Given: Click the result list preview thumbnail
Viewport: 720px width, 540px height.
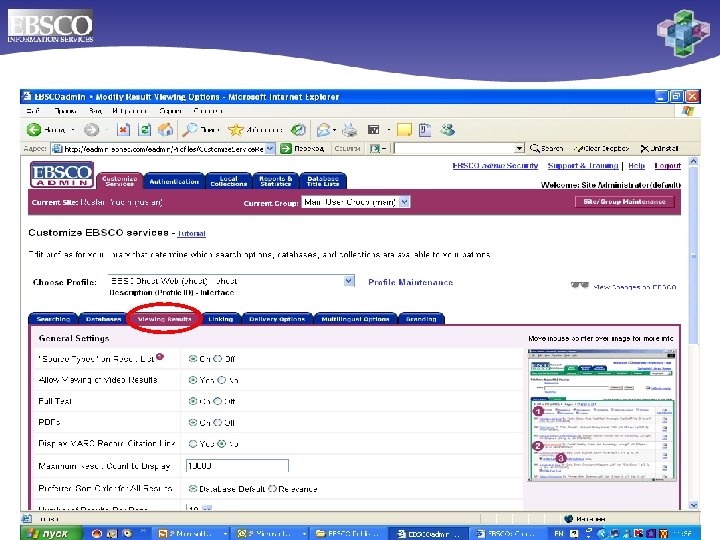Looking at the screenshot, I should tap(602, 415).
